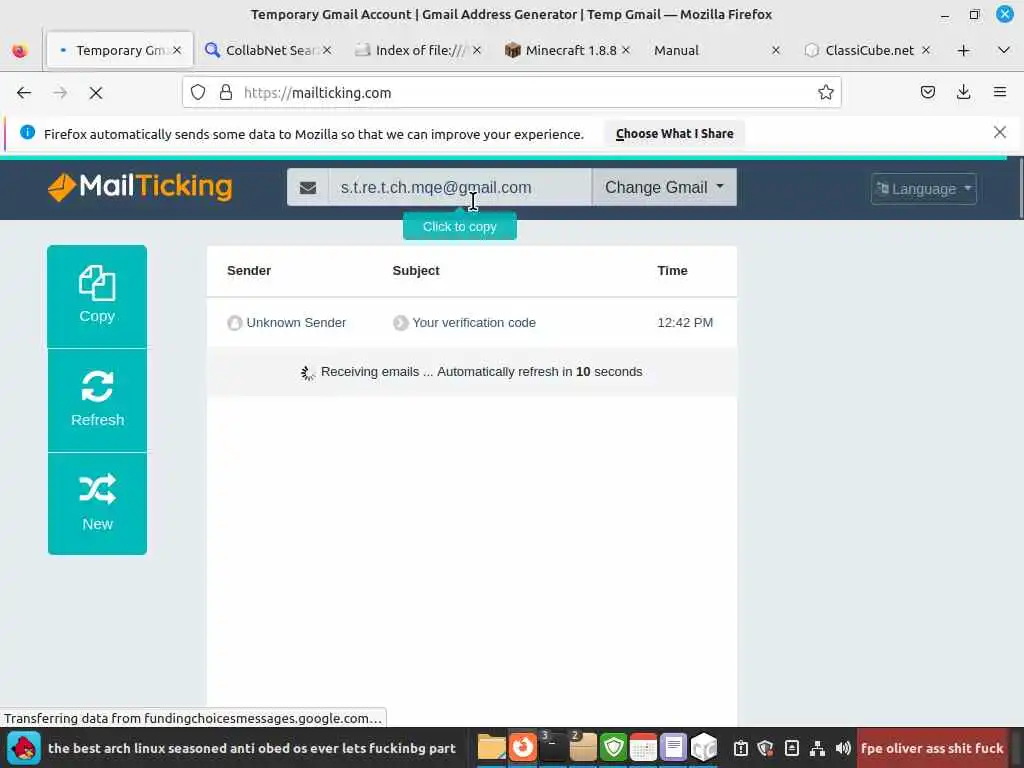The height and width of the screenshot is (768, 1024).
Task: Close the ClassiCube.net tab
Action: (x=925, y=50)
